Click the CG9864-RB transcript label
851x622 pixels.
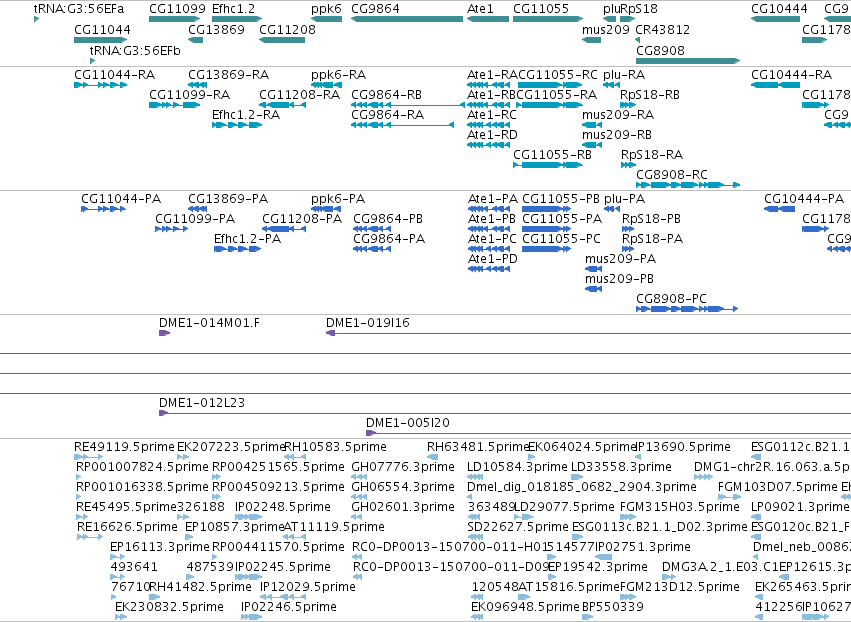coord(386,94)
